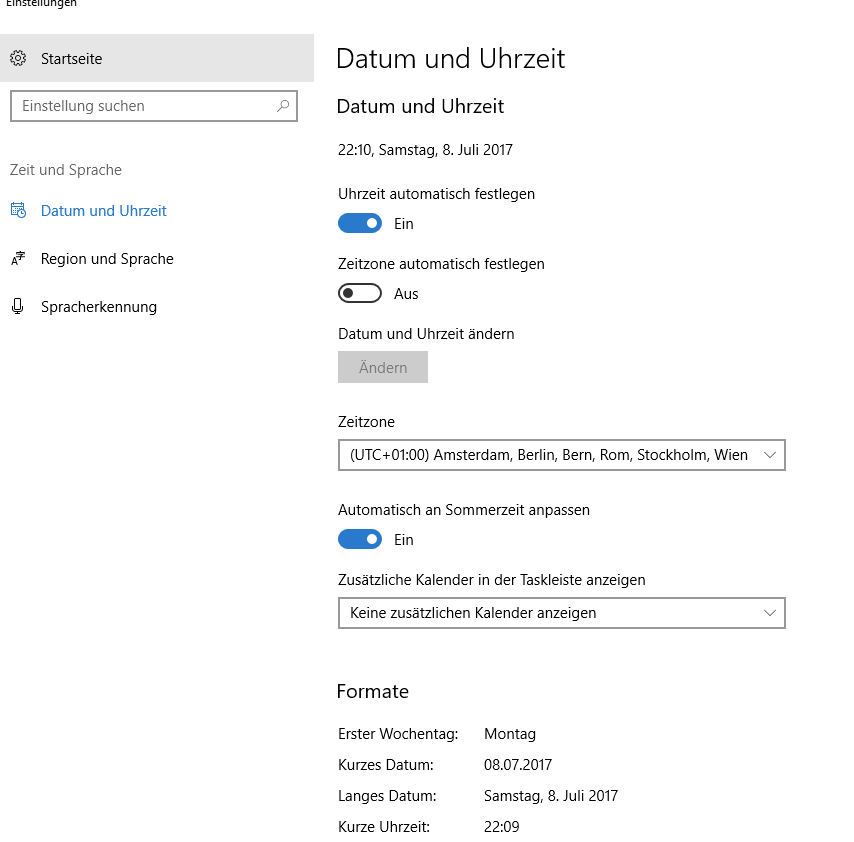Image resolution: width=854 pixels, height=842 pixels.
Task: Click the Kurzes Datum value 08.07.2017
Action: pos(518,765)
